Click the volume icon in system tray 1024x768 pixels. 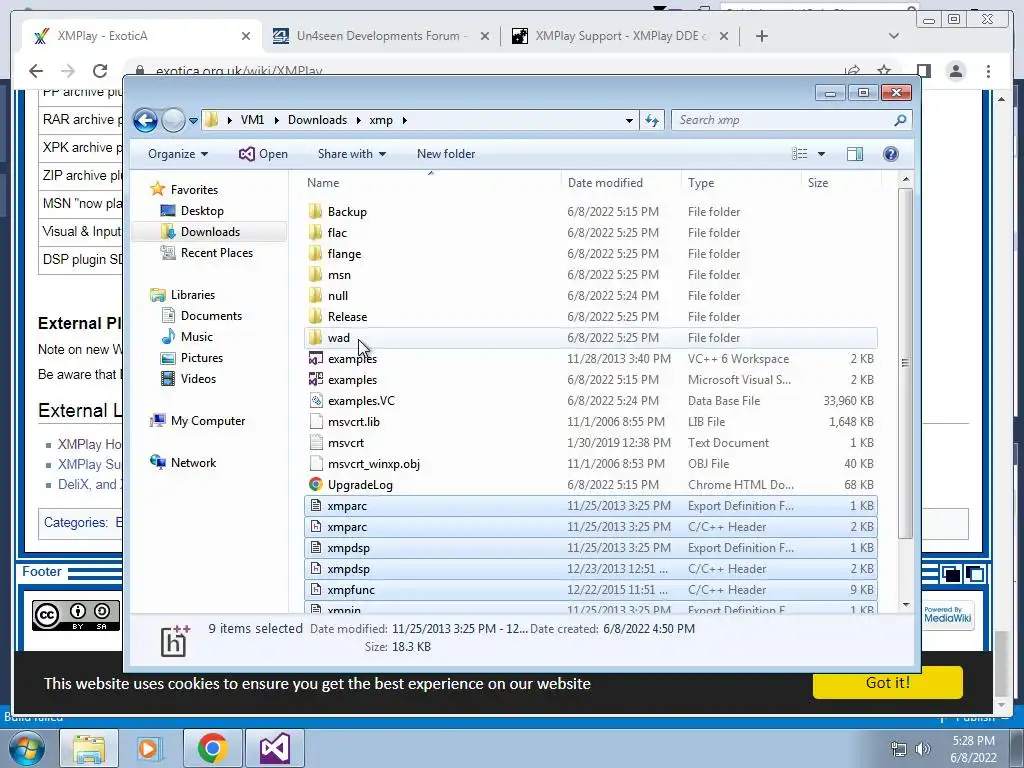[922, 749]
